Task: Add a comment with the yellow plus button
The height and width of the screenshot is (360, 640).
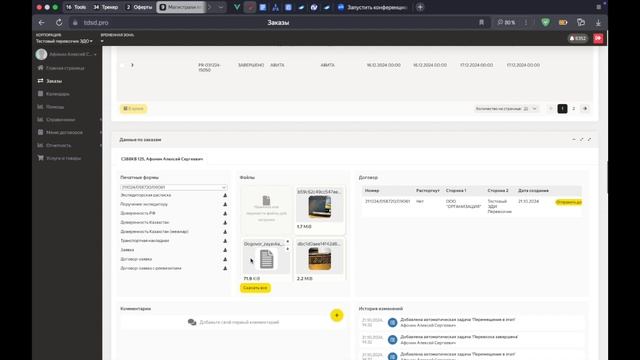Action: (x=337, y=315)
